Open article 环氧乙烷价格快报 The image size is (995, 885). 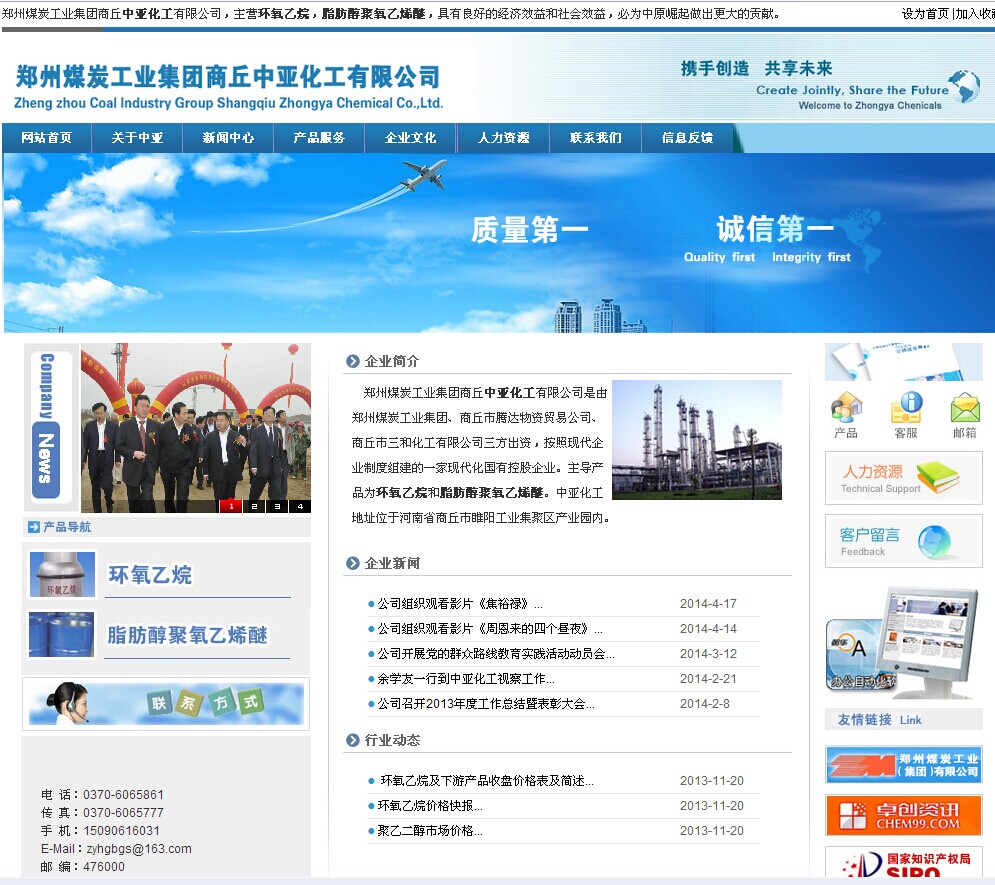[430, 806]
